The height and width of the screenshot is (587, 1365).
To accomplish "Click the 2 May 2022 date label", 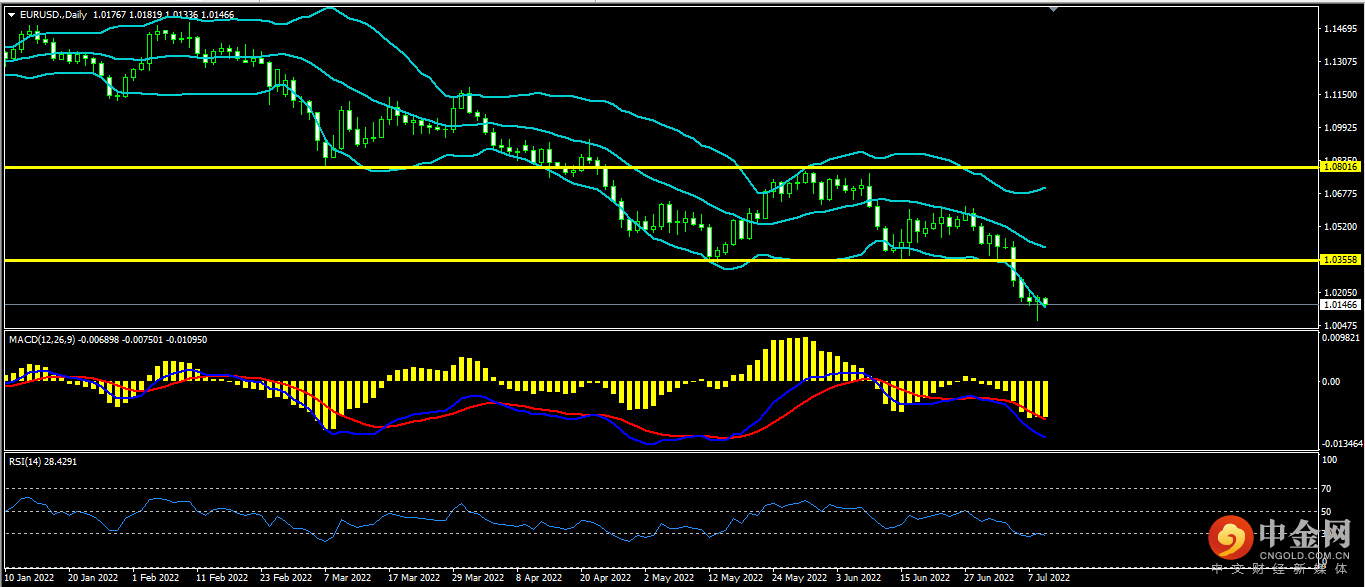I will pyautogui.click(x=668, y=577).
